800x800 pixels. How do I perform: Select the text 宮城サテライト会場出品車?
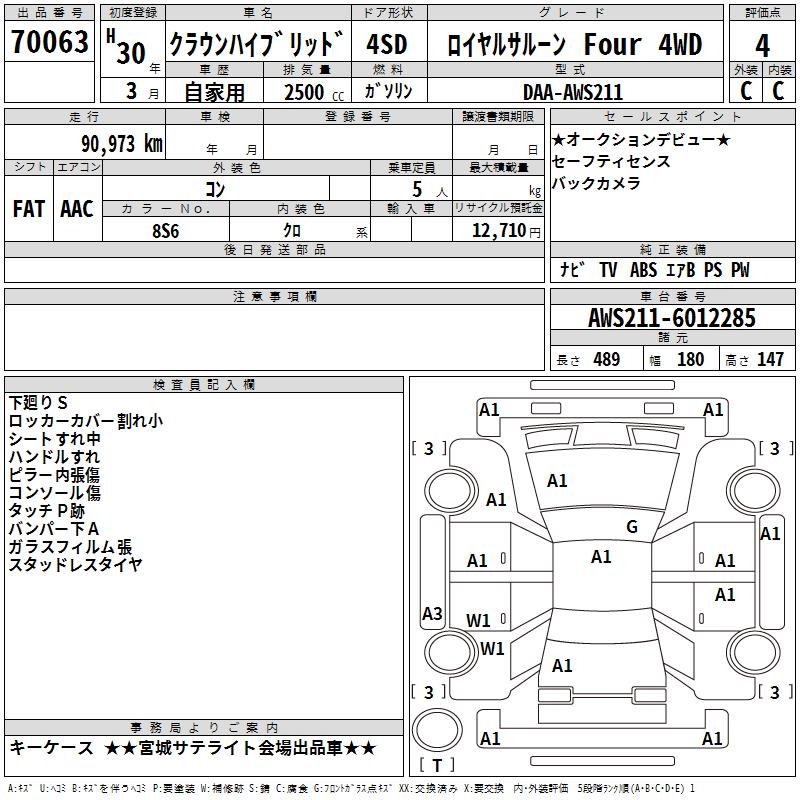(x=240, y=748)
